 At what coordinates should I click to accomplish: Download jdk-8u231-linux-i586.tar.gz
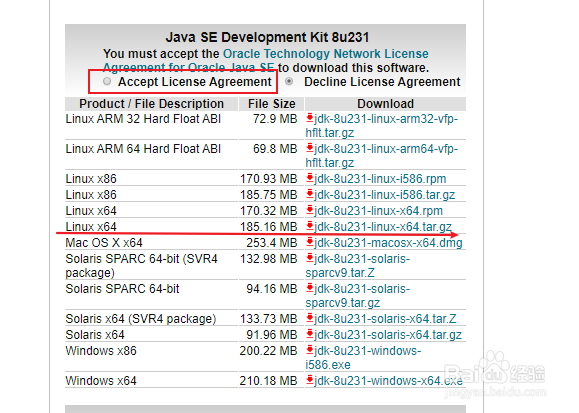pos(385,195)
